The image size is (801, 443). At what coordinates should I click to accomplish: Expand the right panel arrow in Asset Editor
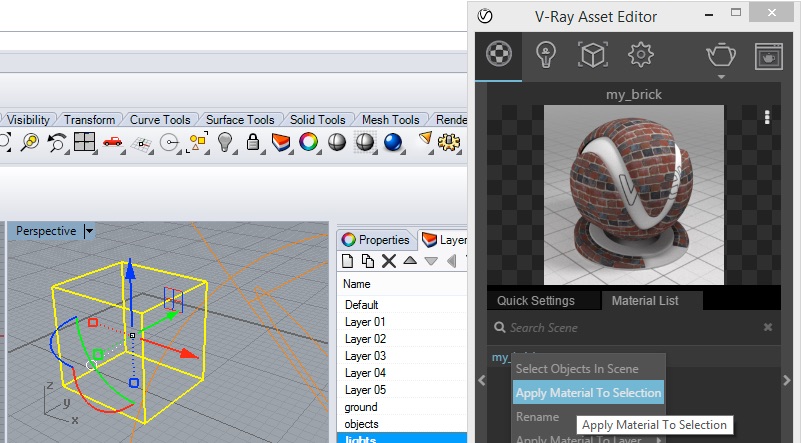pos(787,380)
